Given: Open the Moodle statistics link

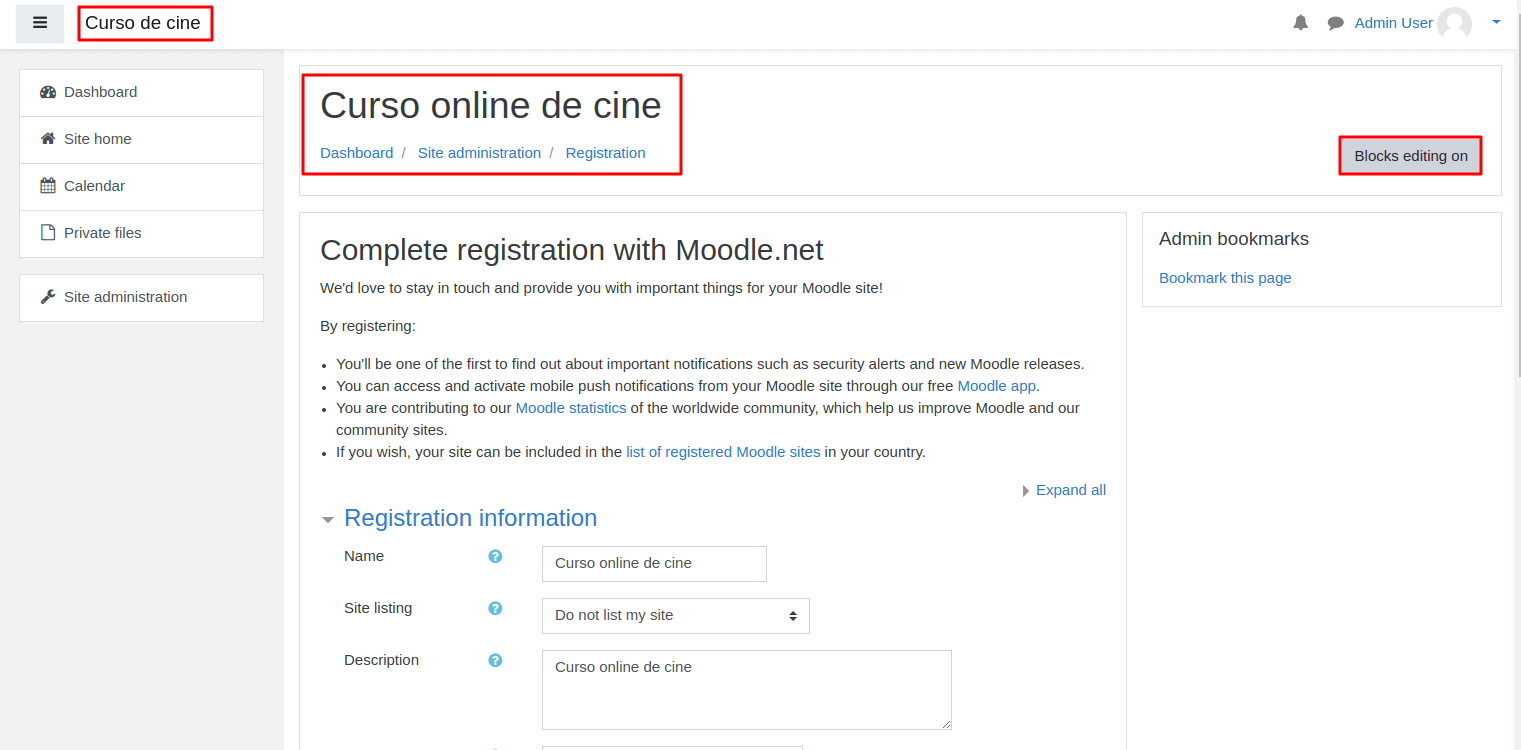Looking at the screenshot, I should [x=570, y=407].
